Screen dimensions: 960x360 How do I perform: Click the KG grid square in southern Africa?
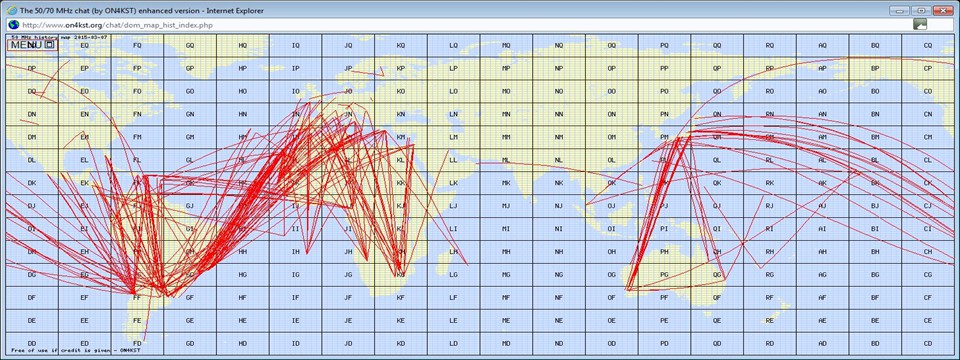[x=400, y=275]
